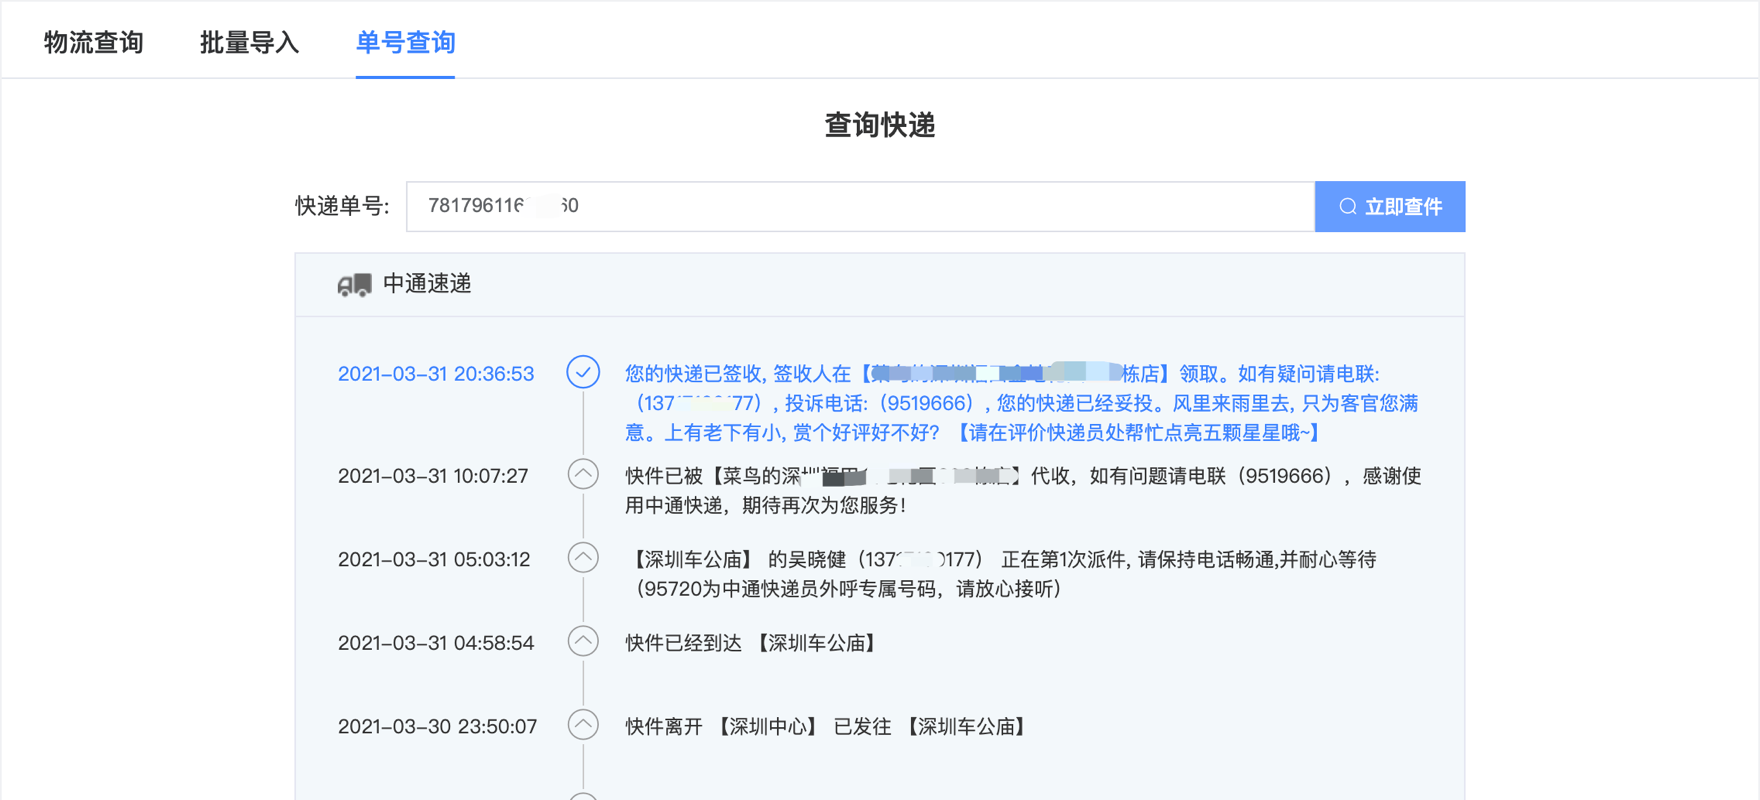The image size is (1760, 800).
Task: Select the 单号查询 tab
Action: tap(405, 42)
